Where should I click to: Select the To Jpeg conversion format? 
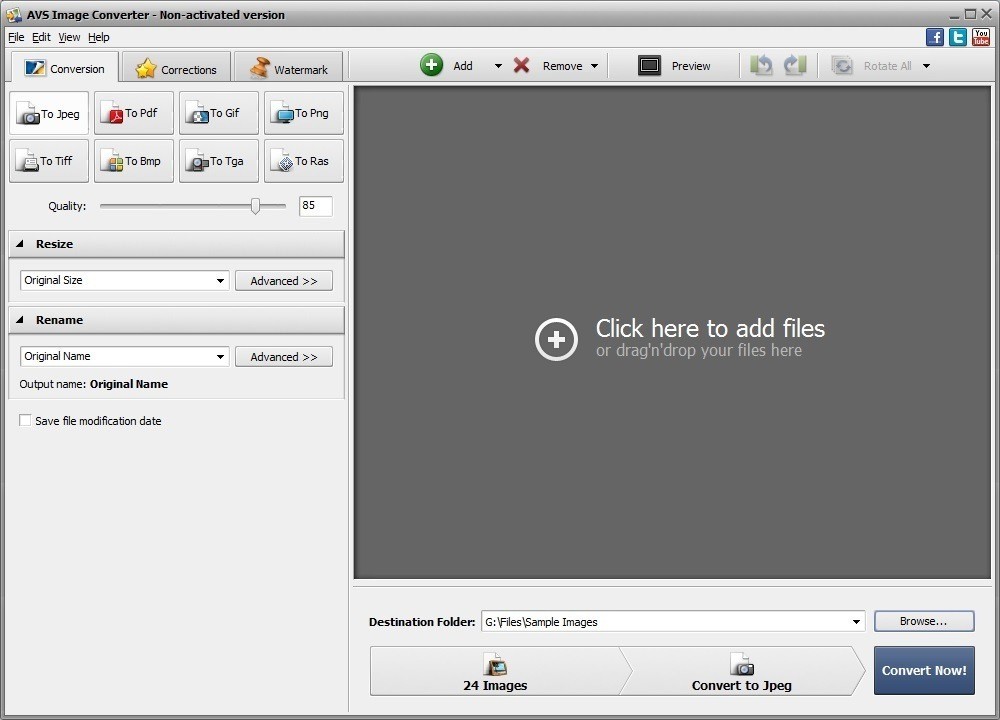(48, 113)
